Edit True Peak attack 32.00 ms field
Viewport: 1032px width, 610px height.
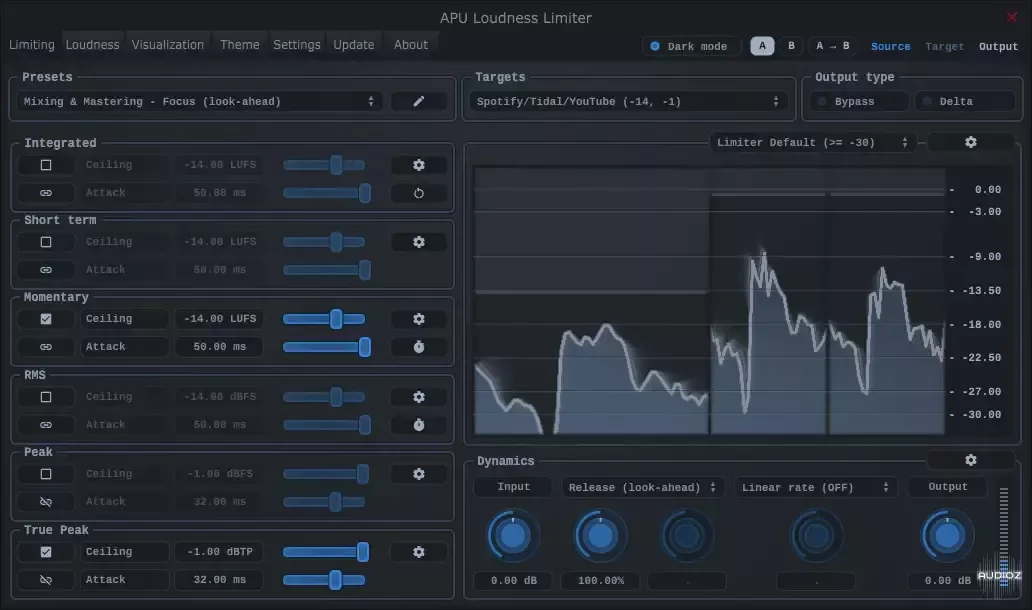220,580
